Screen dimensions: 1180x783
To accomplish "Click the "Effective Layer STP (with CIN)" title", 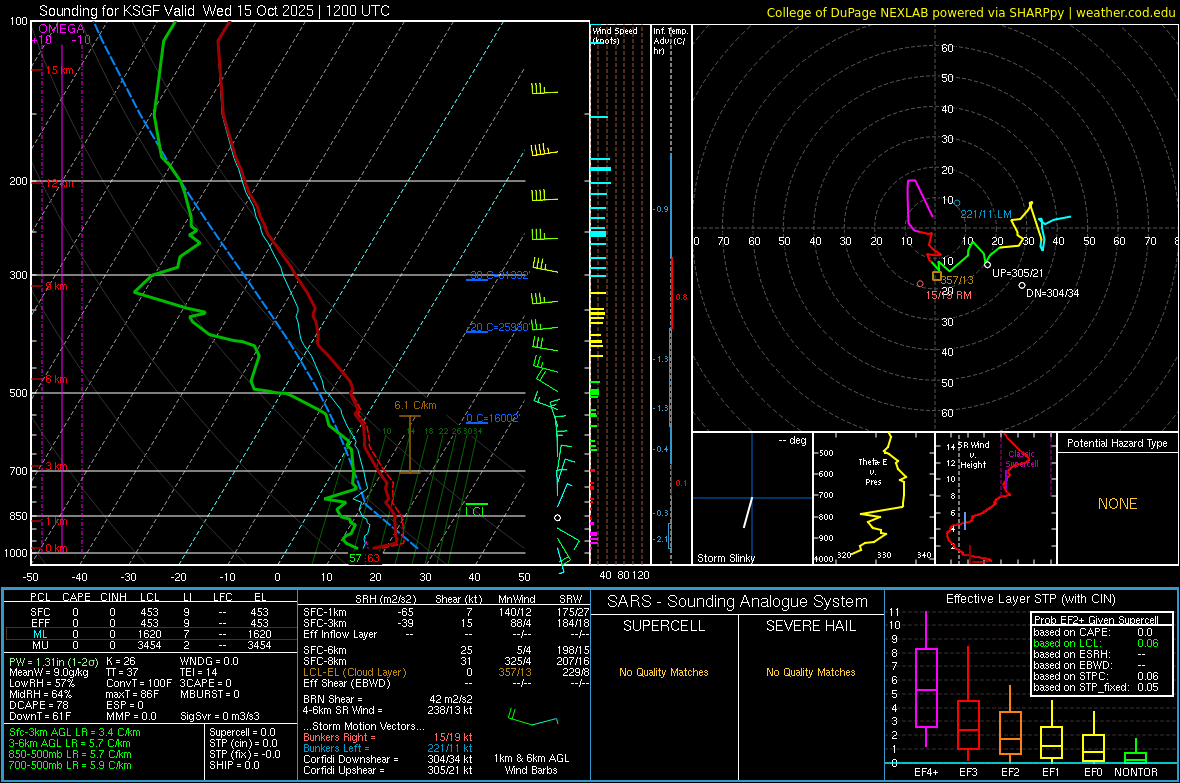I will 1030,599.
